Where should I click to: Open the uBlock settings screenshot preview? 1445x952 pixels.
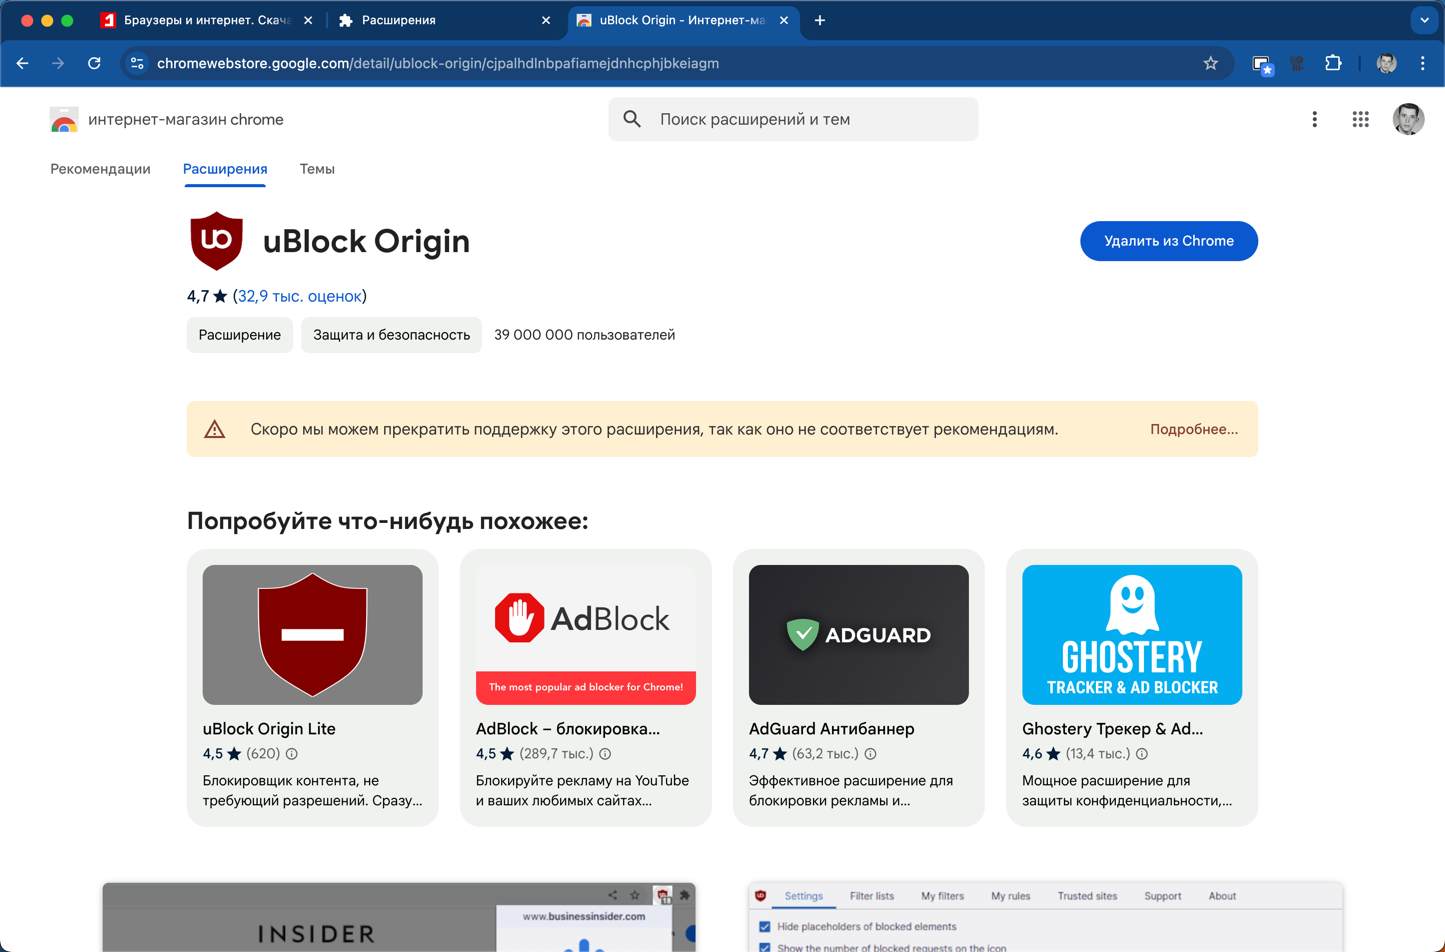coord(1045,917)
